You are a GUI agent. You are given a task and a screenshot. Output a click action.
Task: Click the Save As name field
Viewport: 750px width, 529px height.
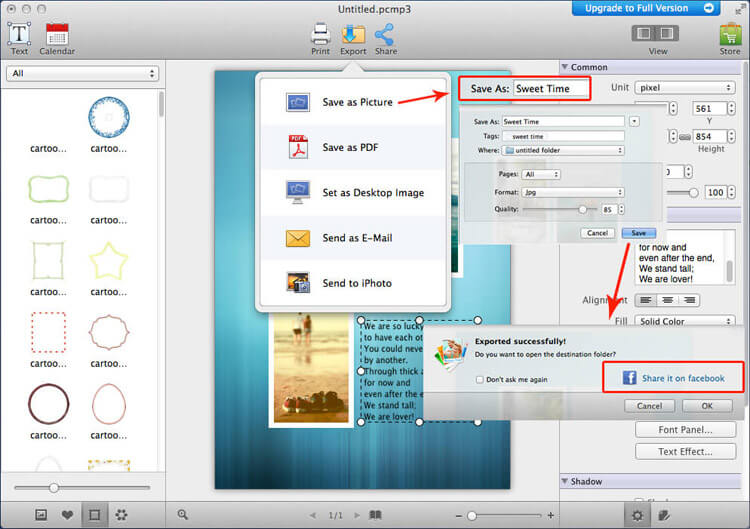pyautogui.click(x=563, y=121)
